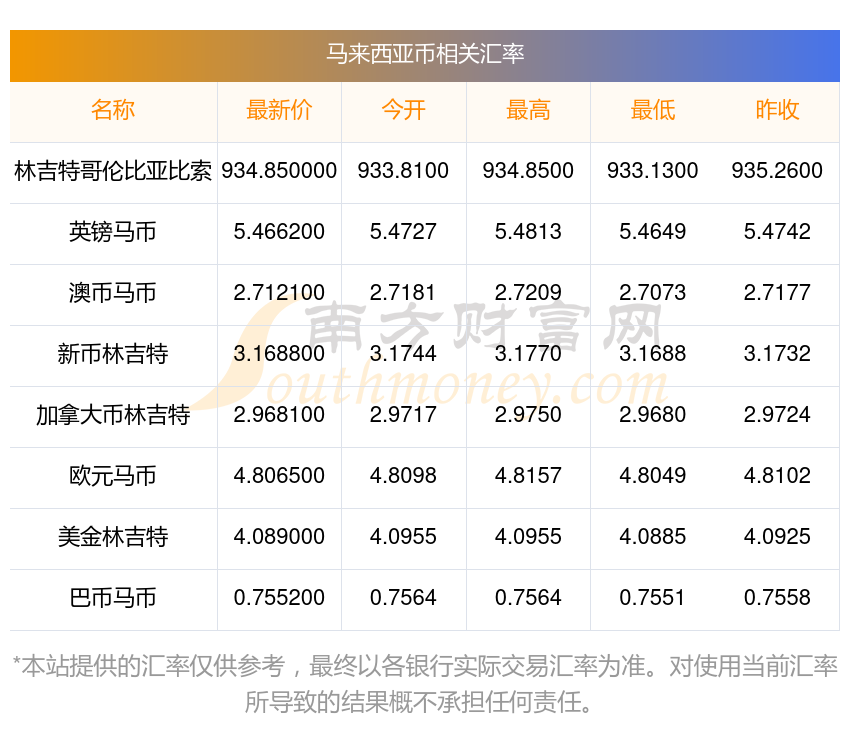
Task: Click latest price 934.850000
Action: (279, 171)
